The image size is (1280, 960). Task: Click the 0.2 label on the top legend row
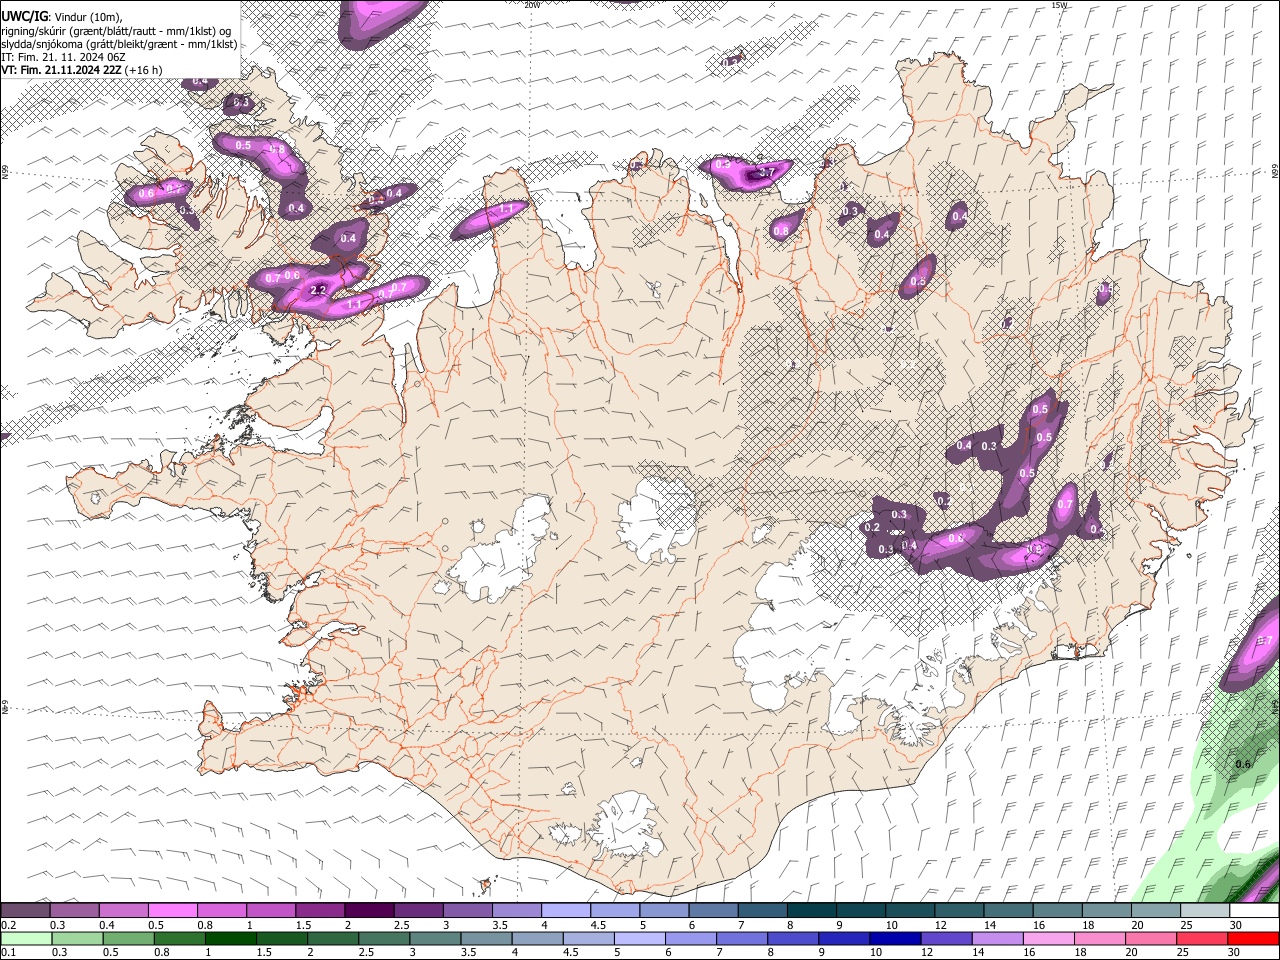(x=8, y=925)
